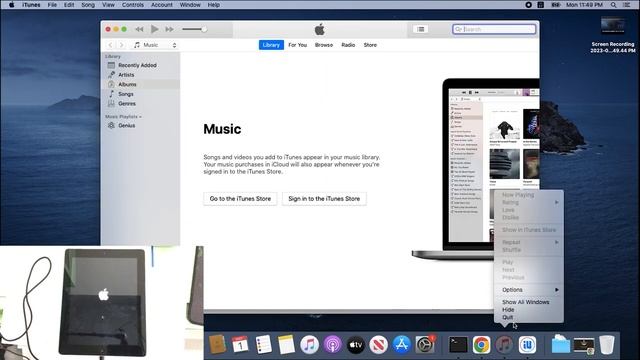Open the Downloads folder in Dock
Screen dimensions: 640x360
click(560, 344)
